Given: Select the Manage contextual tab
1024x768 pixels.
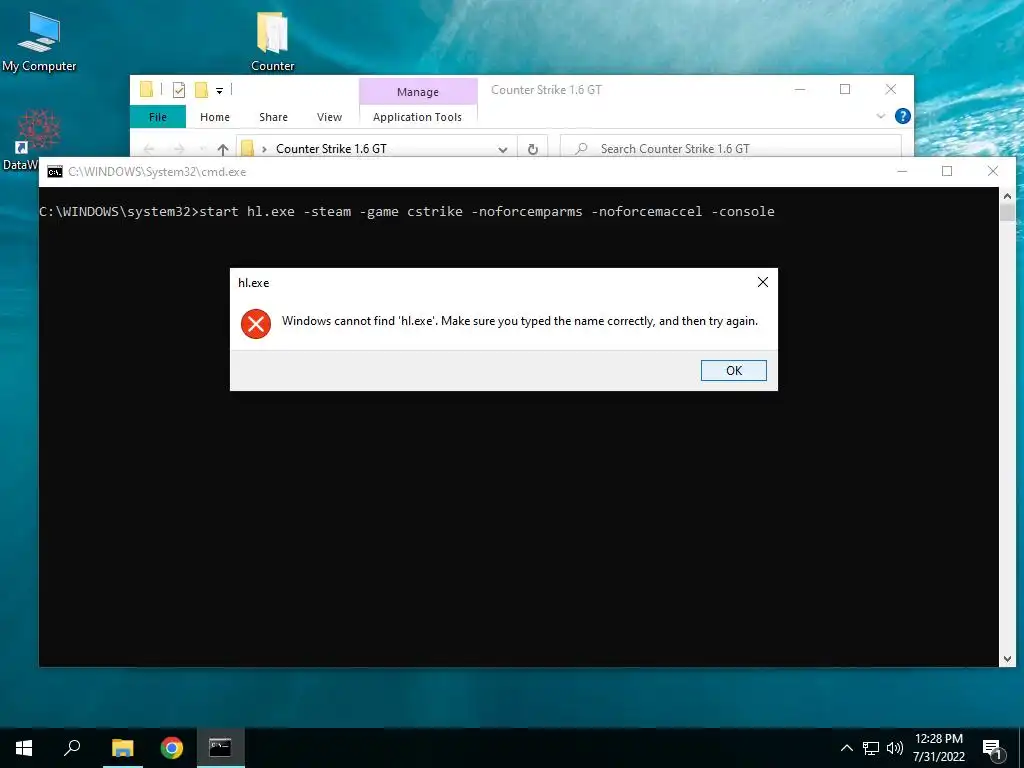Looking at the screenshot, I should click(x=417, y=92).
